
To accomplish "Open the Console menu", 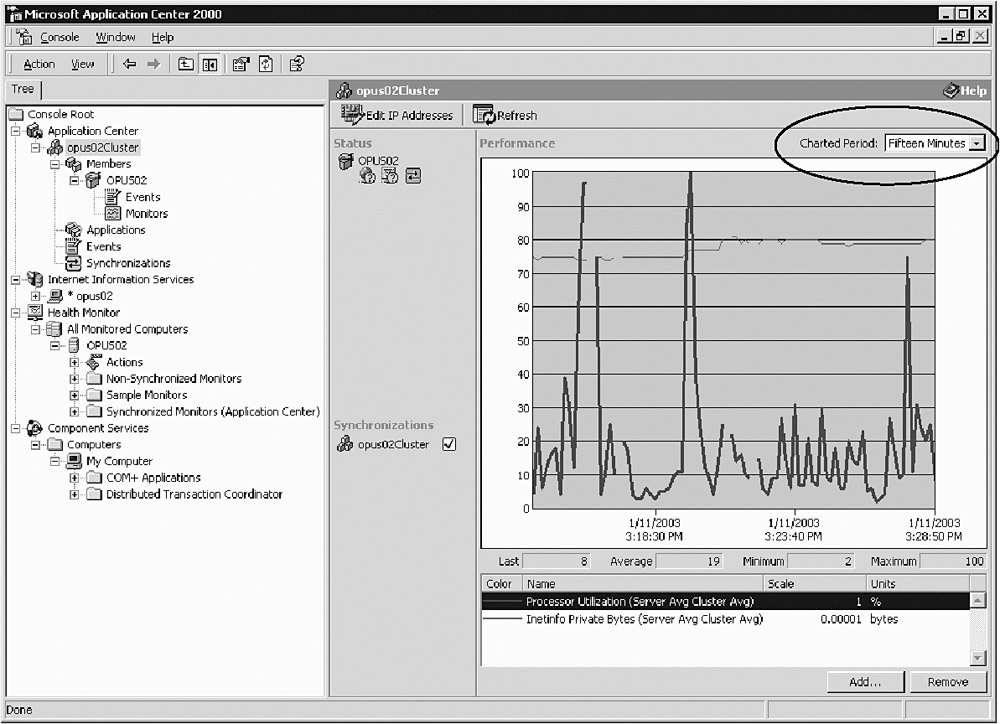I will coord(59,37).
